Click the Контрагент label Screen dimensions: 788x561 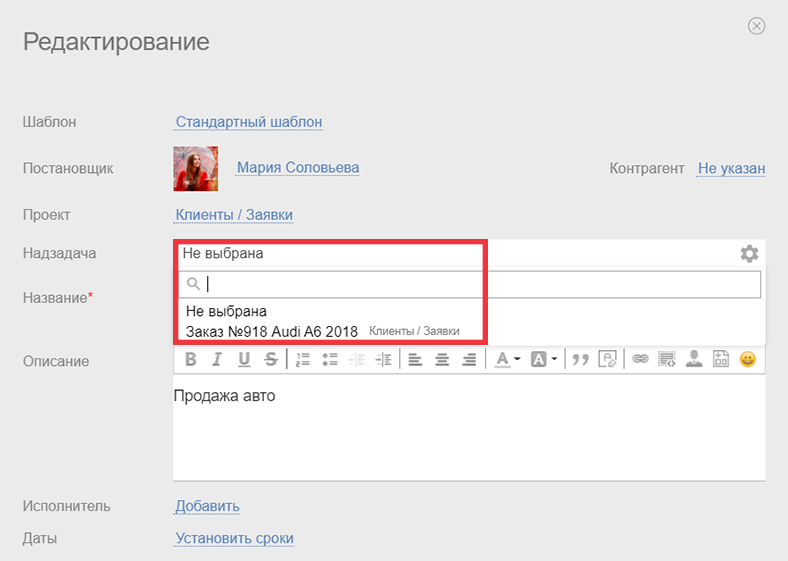click(647, 168)
